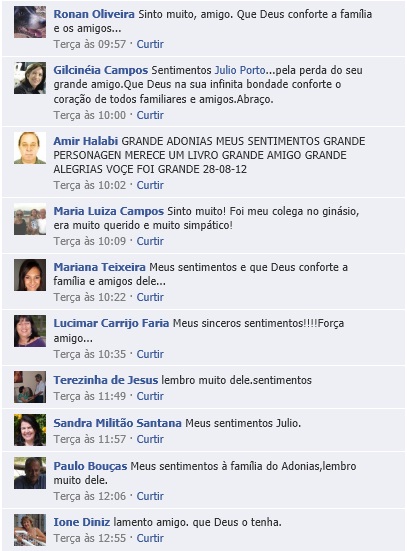Open the Julio Porto tagged name link
This screenshot has width=407, height=551.
coord(240,70)
